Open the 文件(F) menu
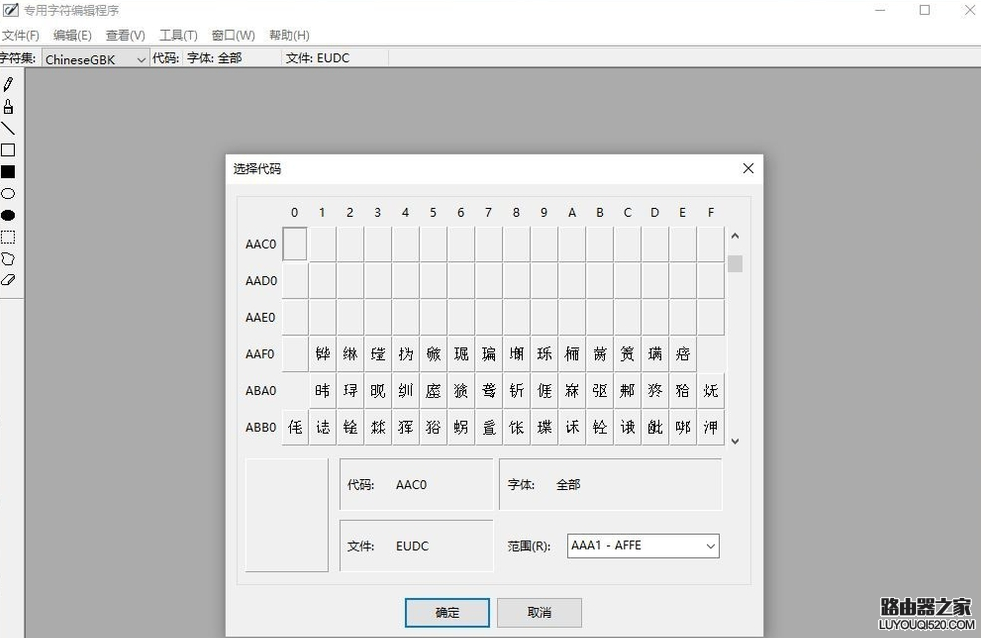The height and width of the screenshot is (638, 981). point(22,35)
